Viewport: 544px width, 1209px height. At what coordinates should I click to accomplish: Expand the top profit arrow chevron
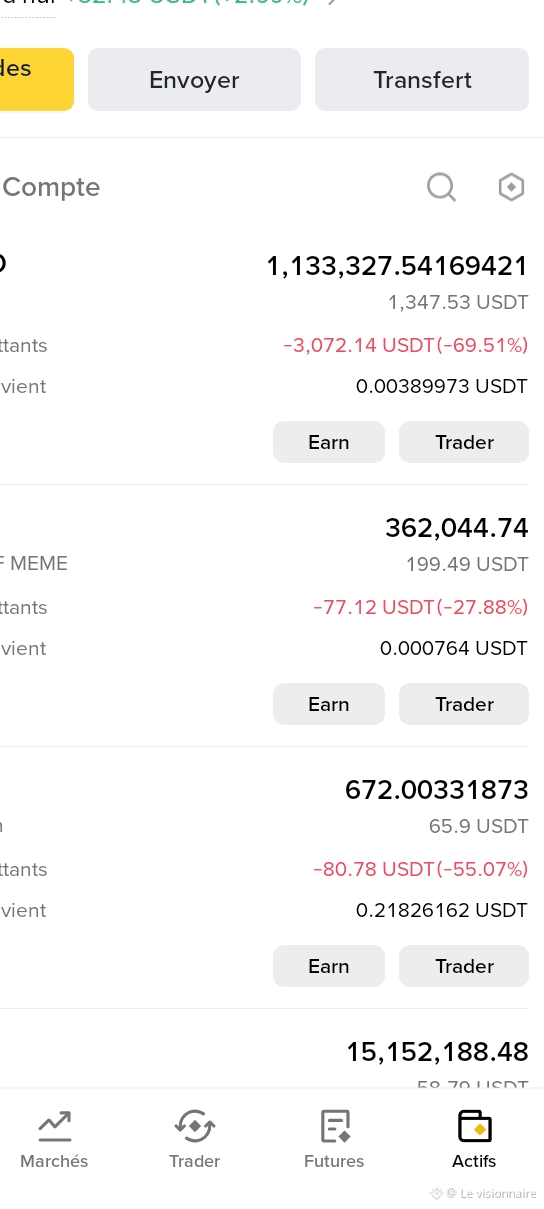(x=333, y=2)
